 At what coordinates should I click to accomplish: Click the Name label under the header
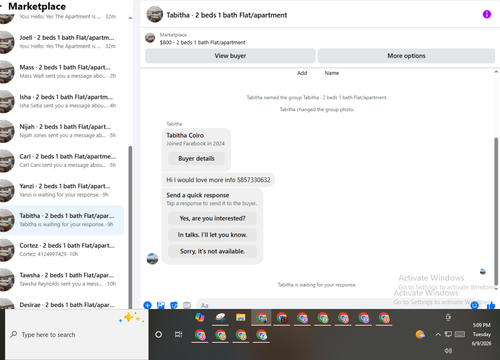click(x=332, y=73)
